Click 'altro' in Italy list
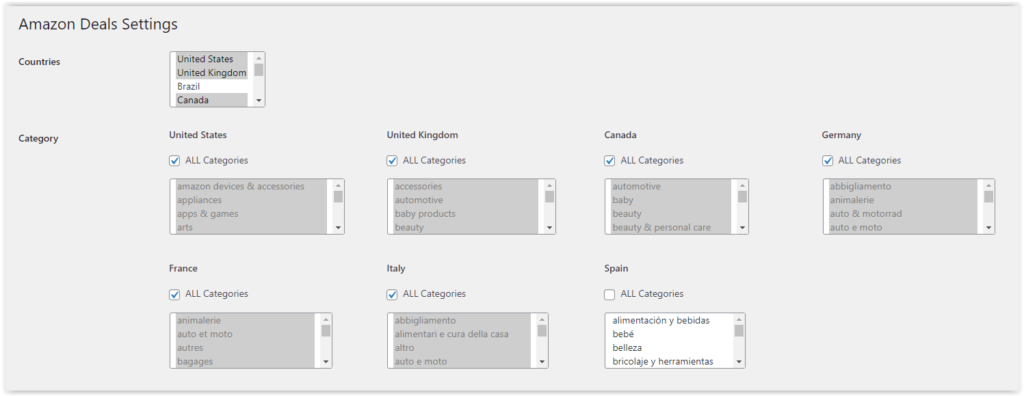This screenshot has height=396, width=1024. tap(462, 348)
